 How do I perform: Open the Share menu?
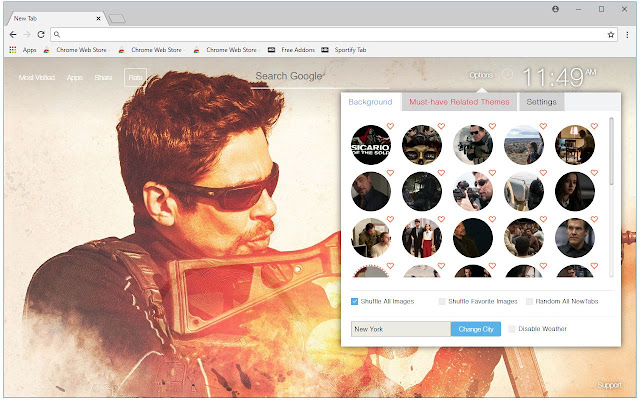click(103, 78)
